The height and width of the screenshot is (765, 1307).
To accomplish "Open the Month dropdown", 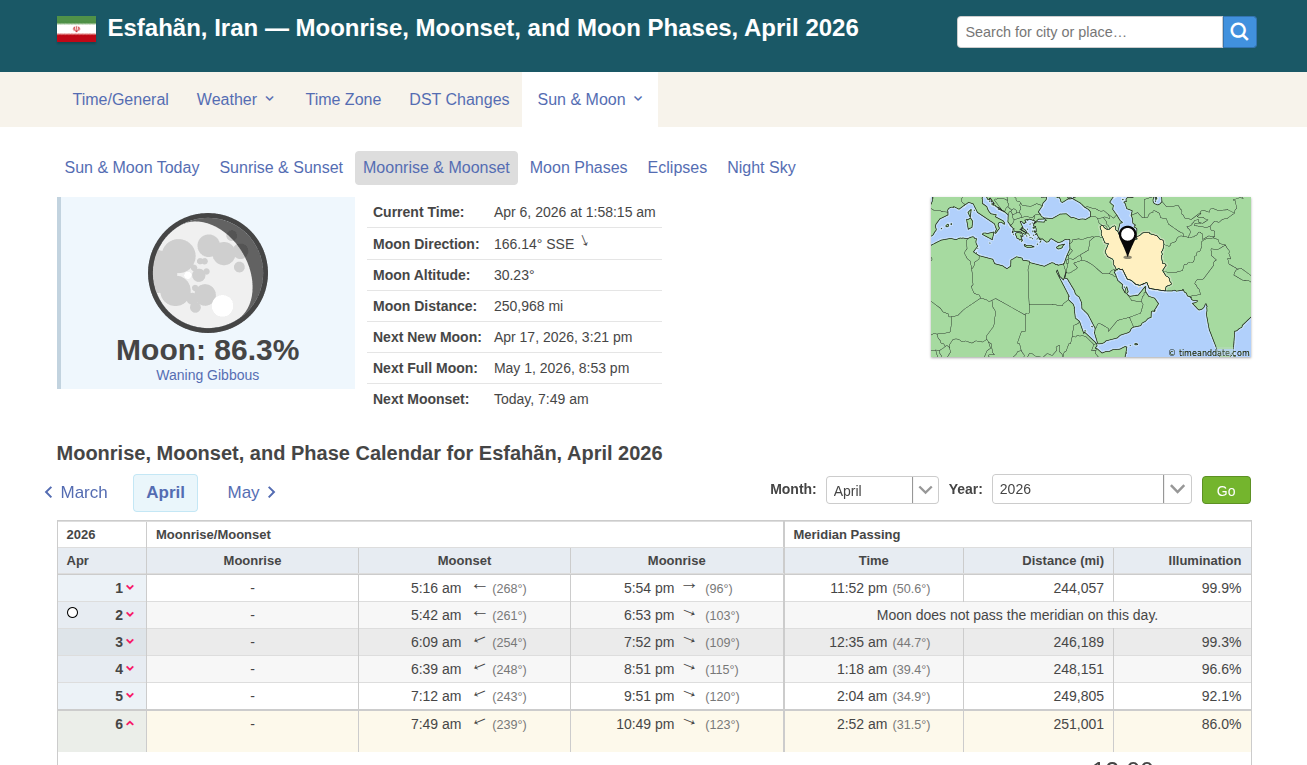I will (x=881, y=490).
